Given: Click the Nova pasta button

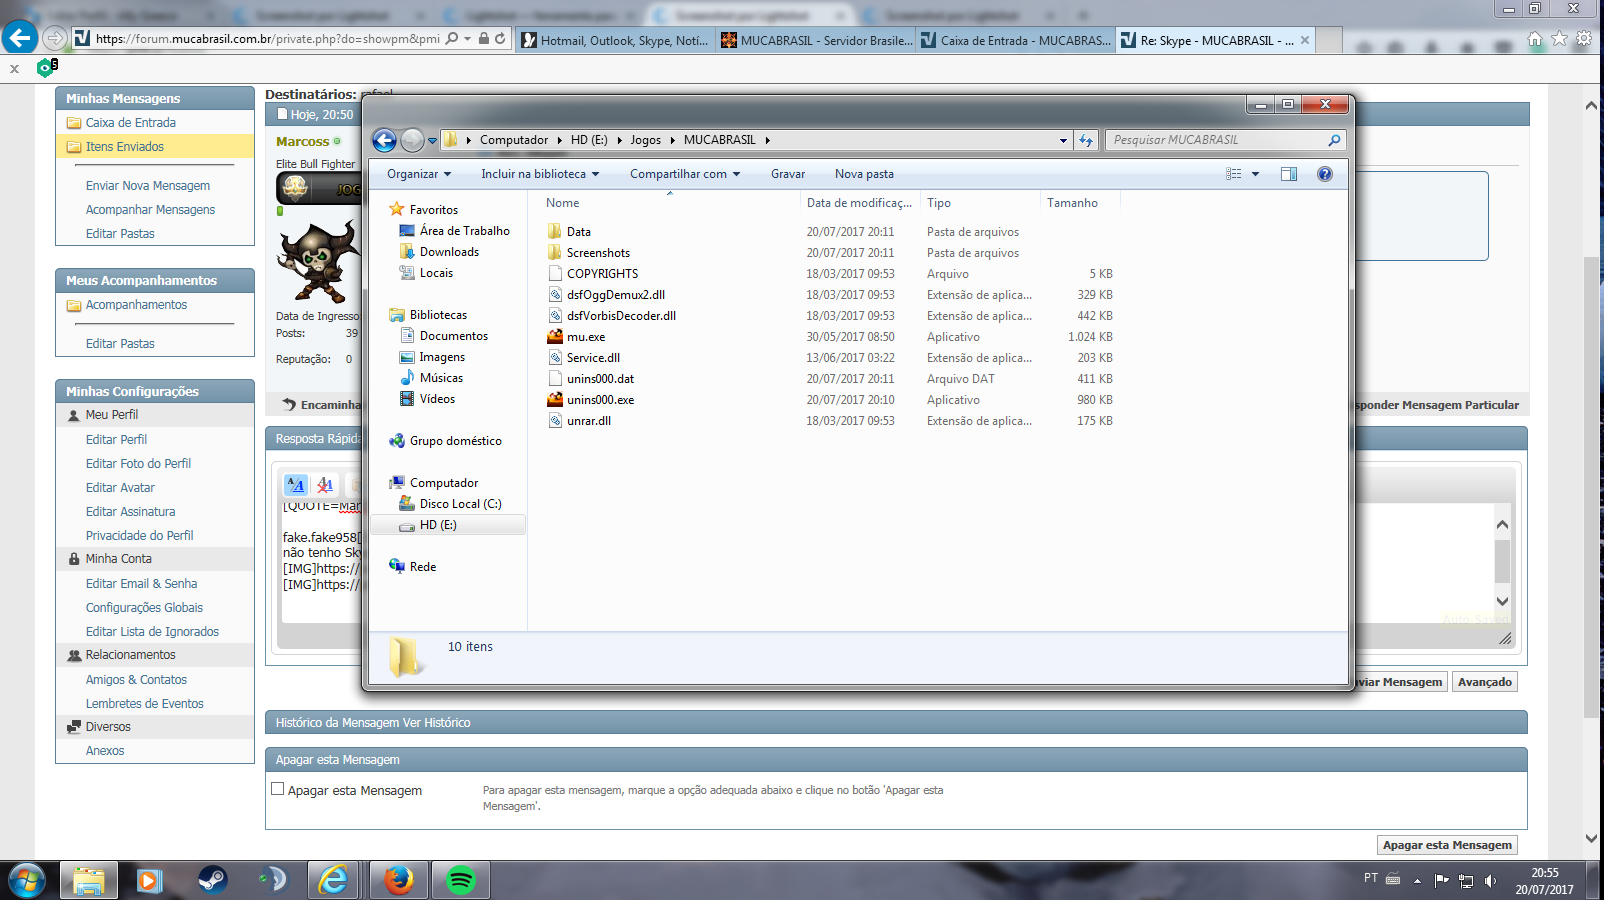Looking at the screenshot, I should 864,174.
